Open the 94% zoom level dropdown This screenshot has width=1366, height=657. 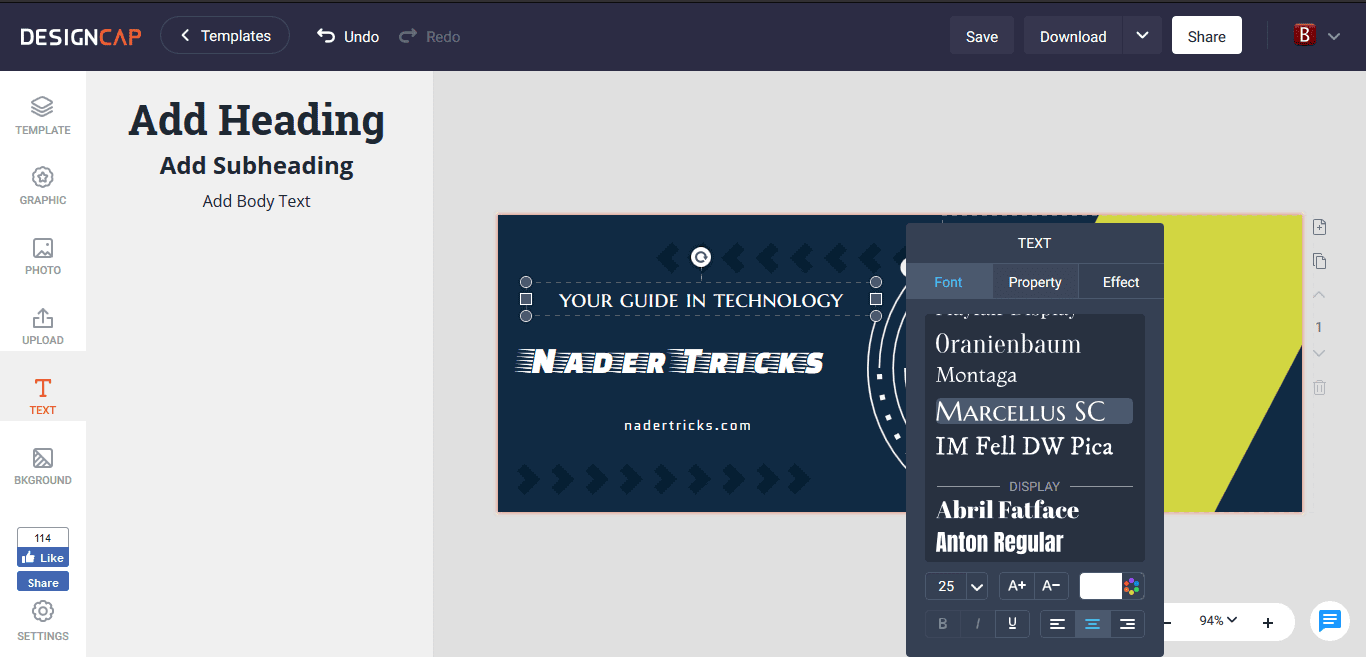click(1219, 621)
